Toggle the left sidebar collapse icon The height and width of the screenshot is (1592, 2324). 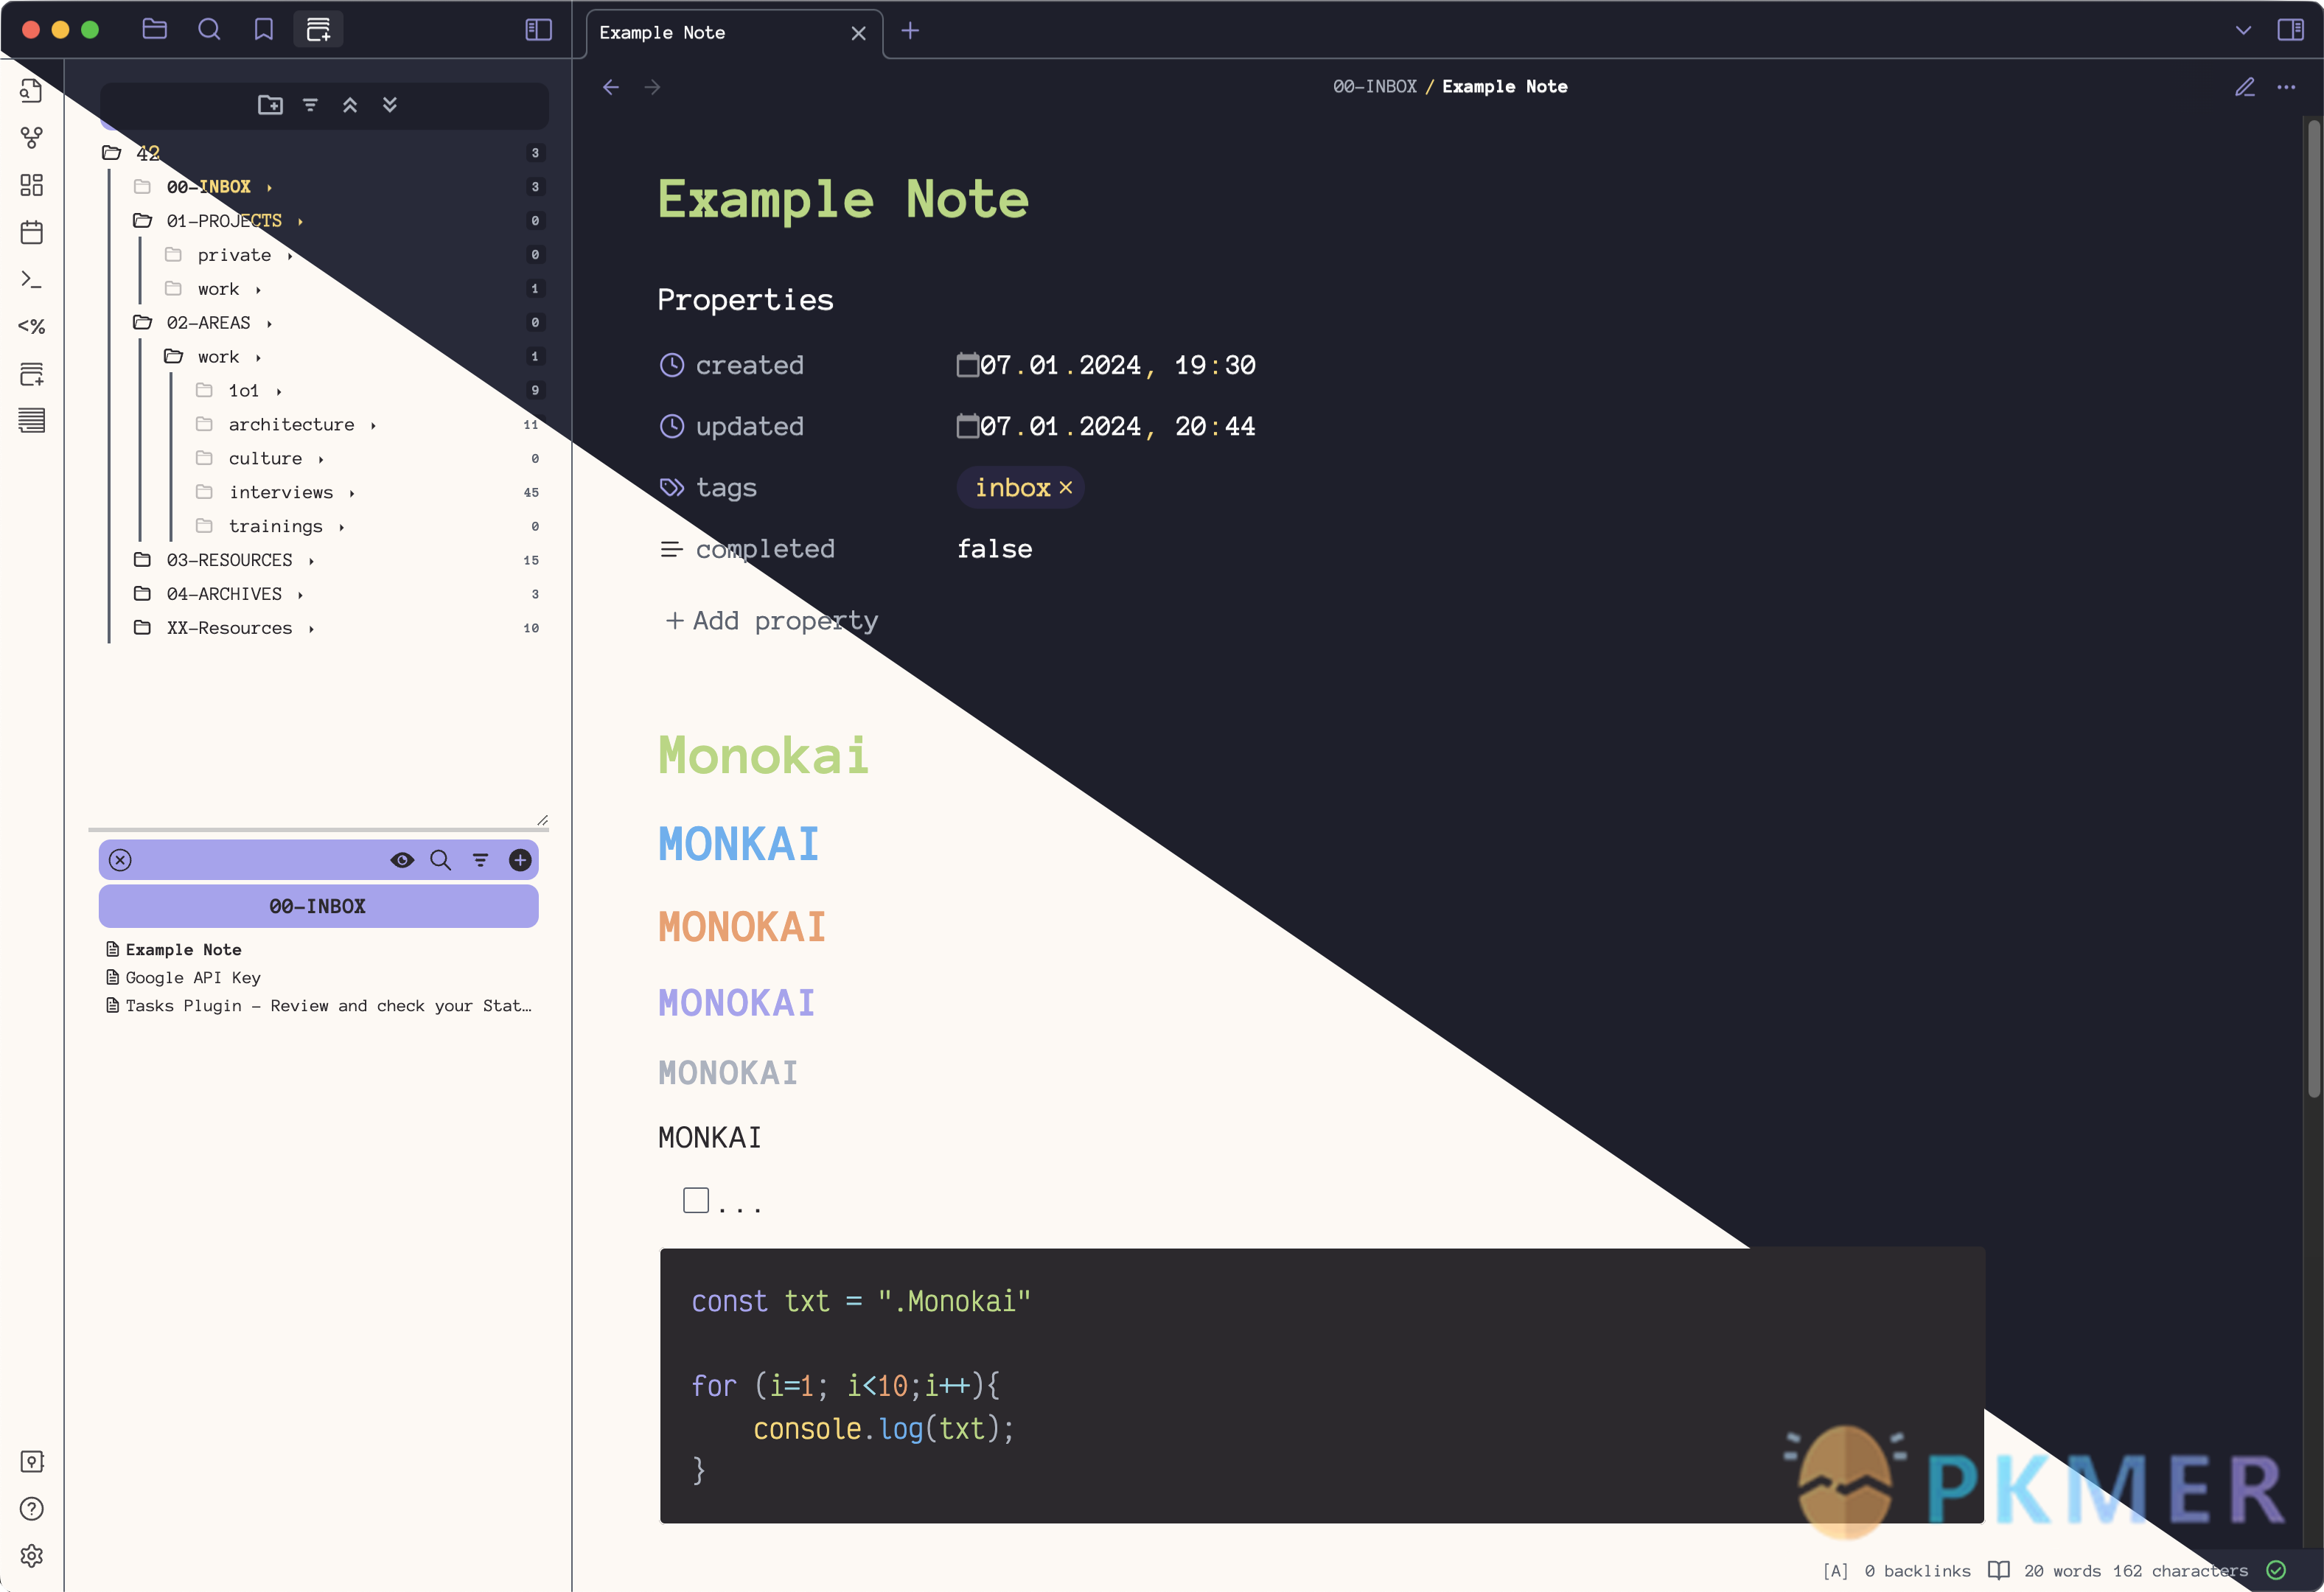coord(539,29)
